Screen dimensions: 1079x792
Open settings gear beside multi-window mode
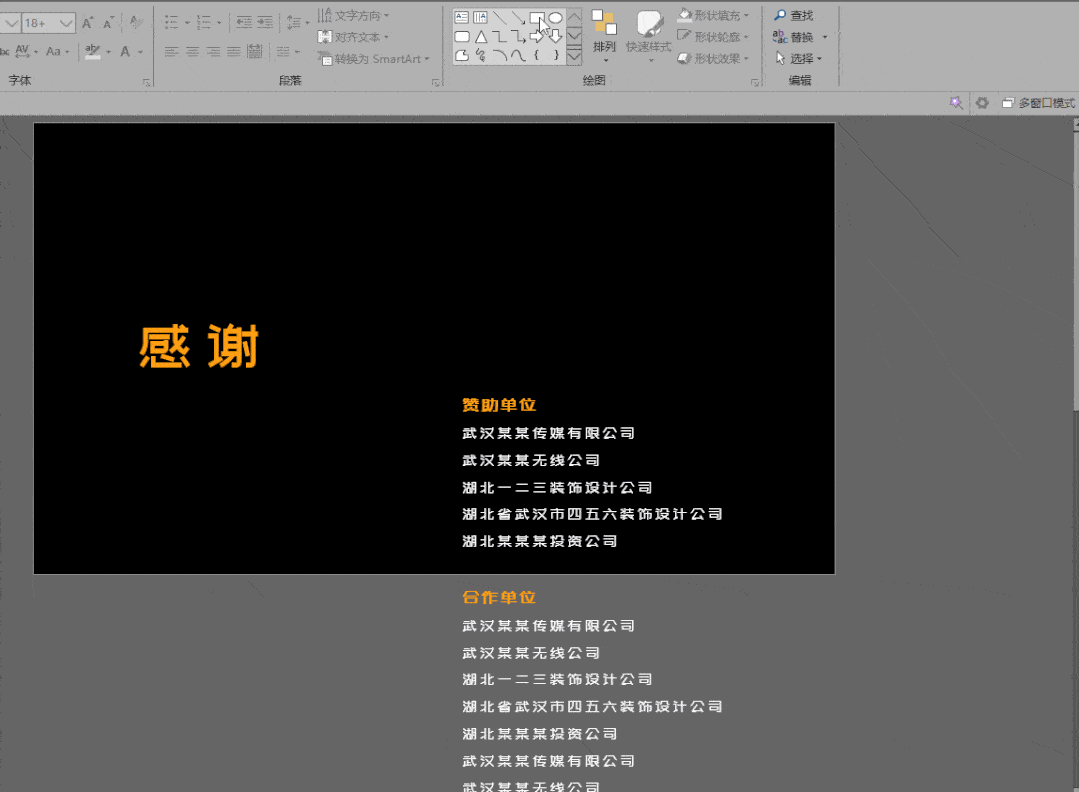click(x=982, y=103)
